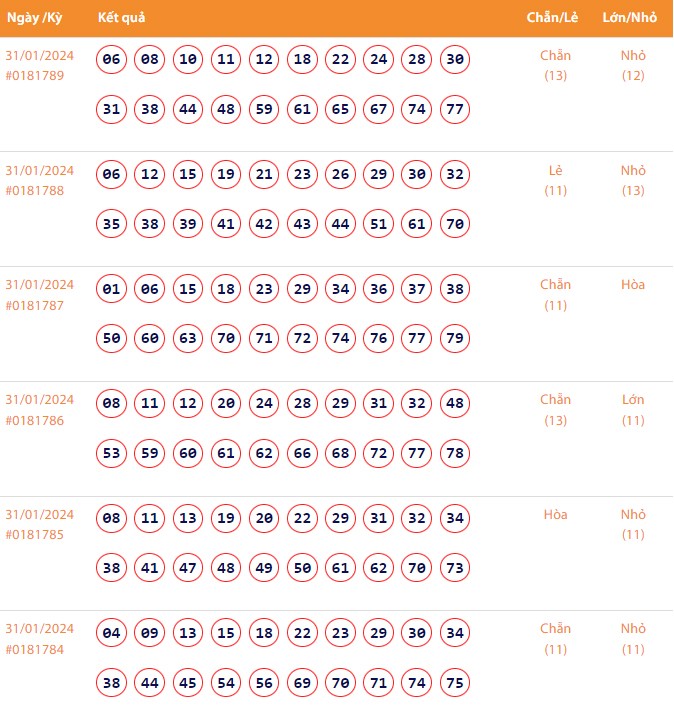Click the Ngày/Kỳ column header

34,19
